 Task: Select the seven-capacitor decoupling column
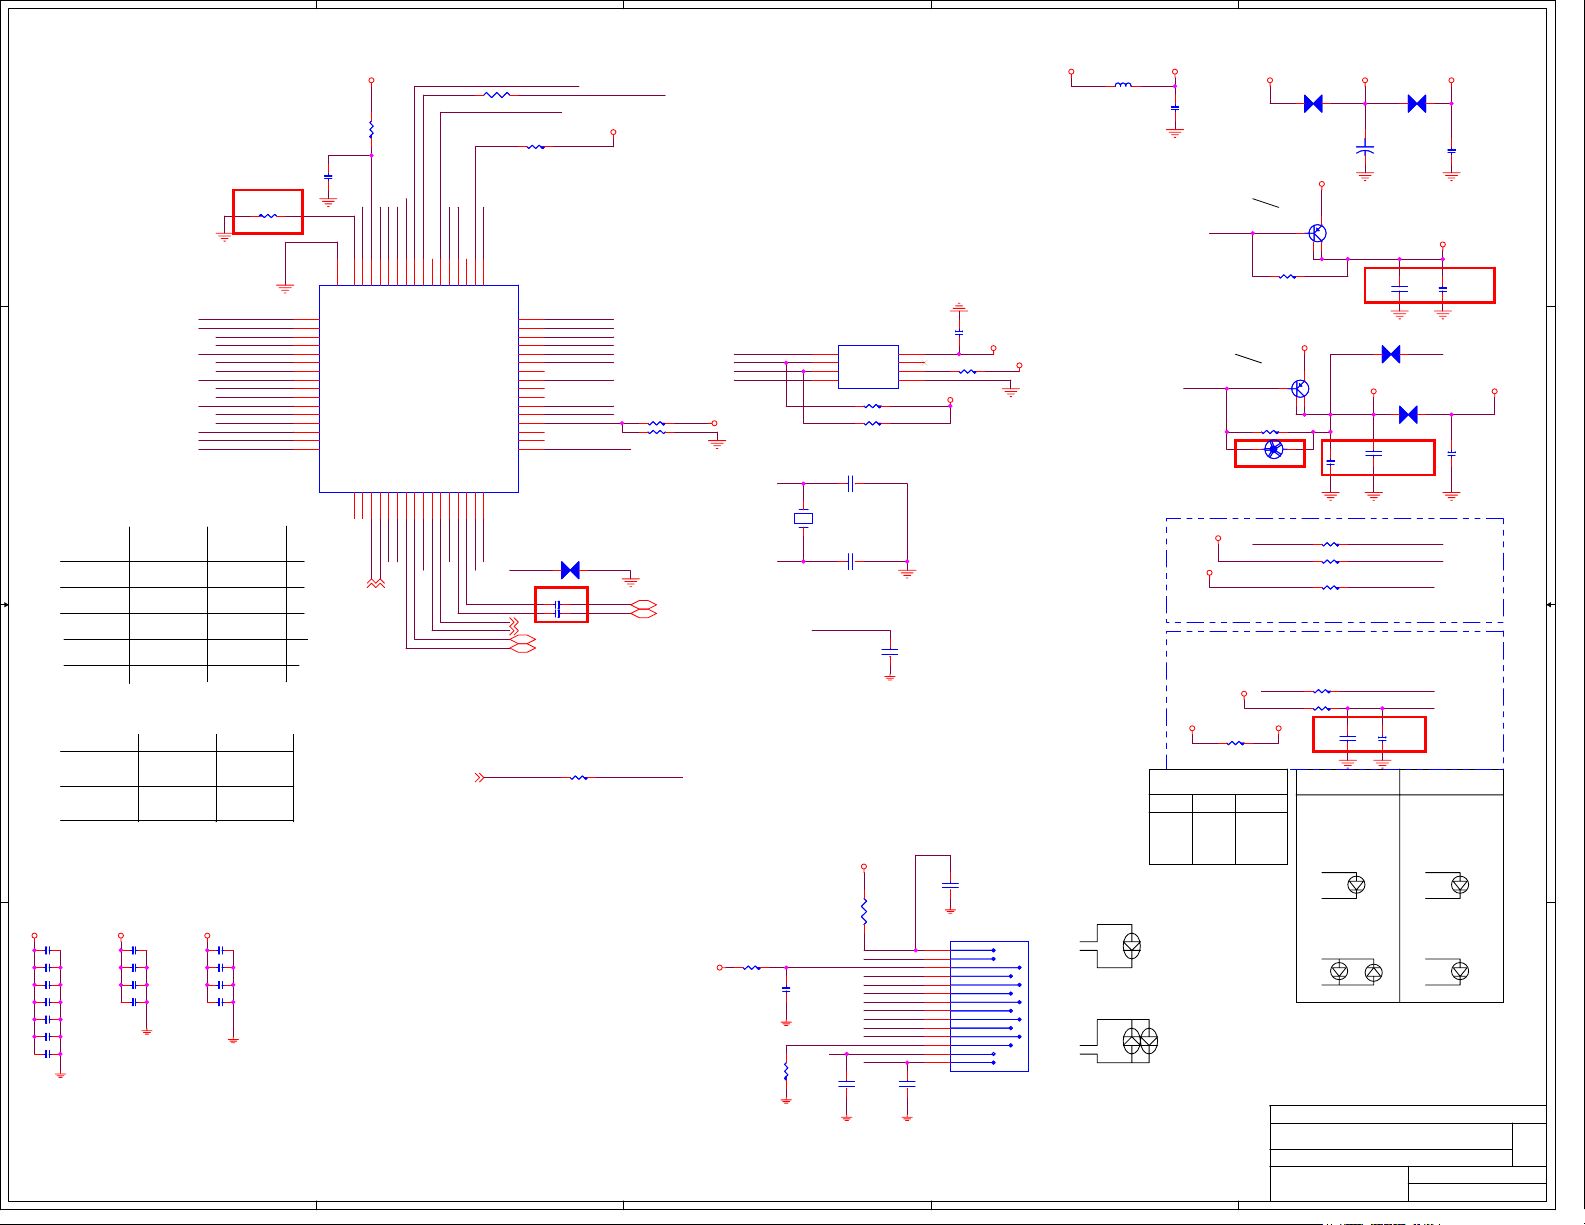click(47, 1002)
